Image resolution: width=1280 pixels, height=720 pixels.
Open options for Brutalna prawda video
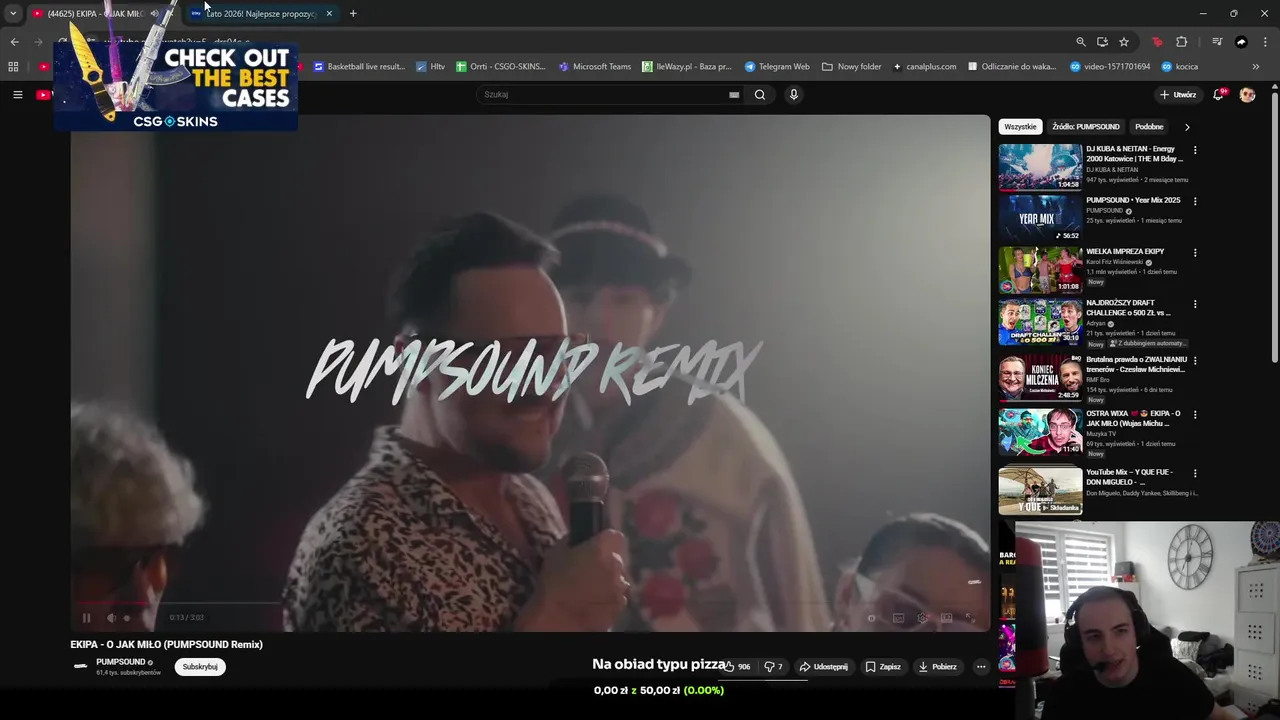click(1194, 360)
